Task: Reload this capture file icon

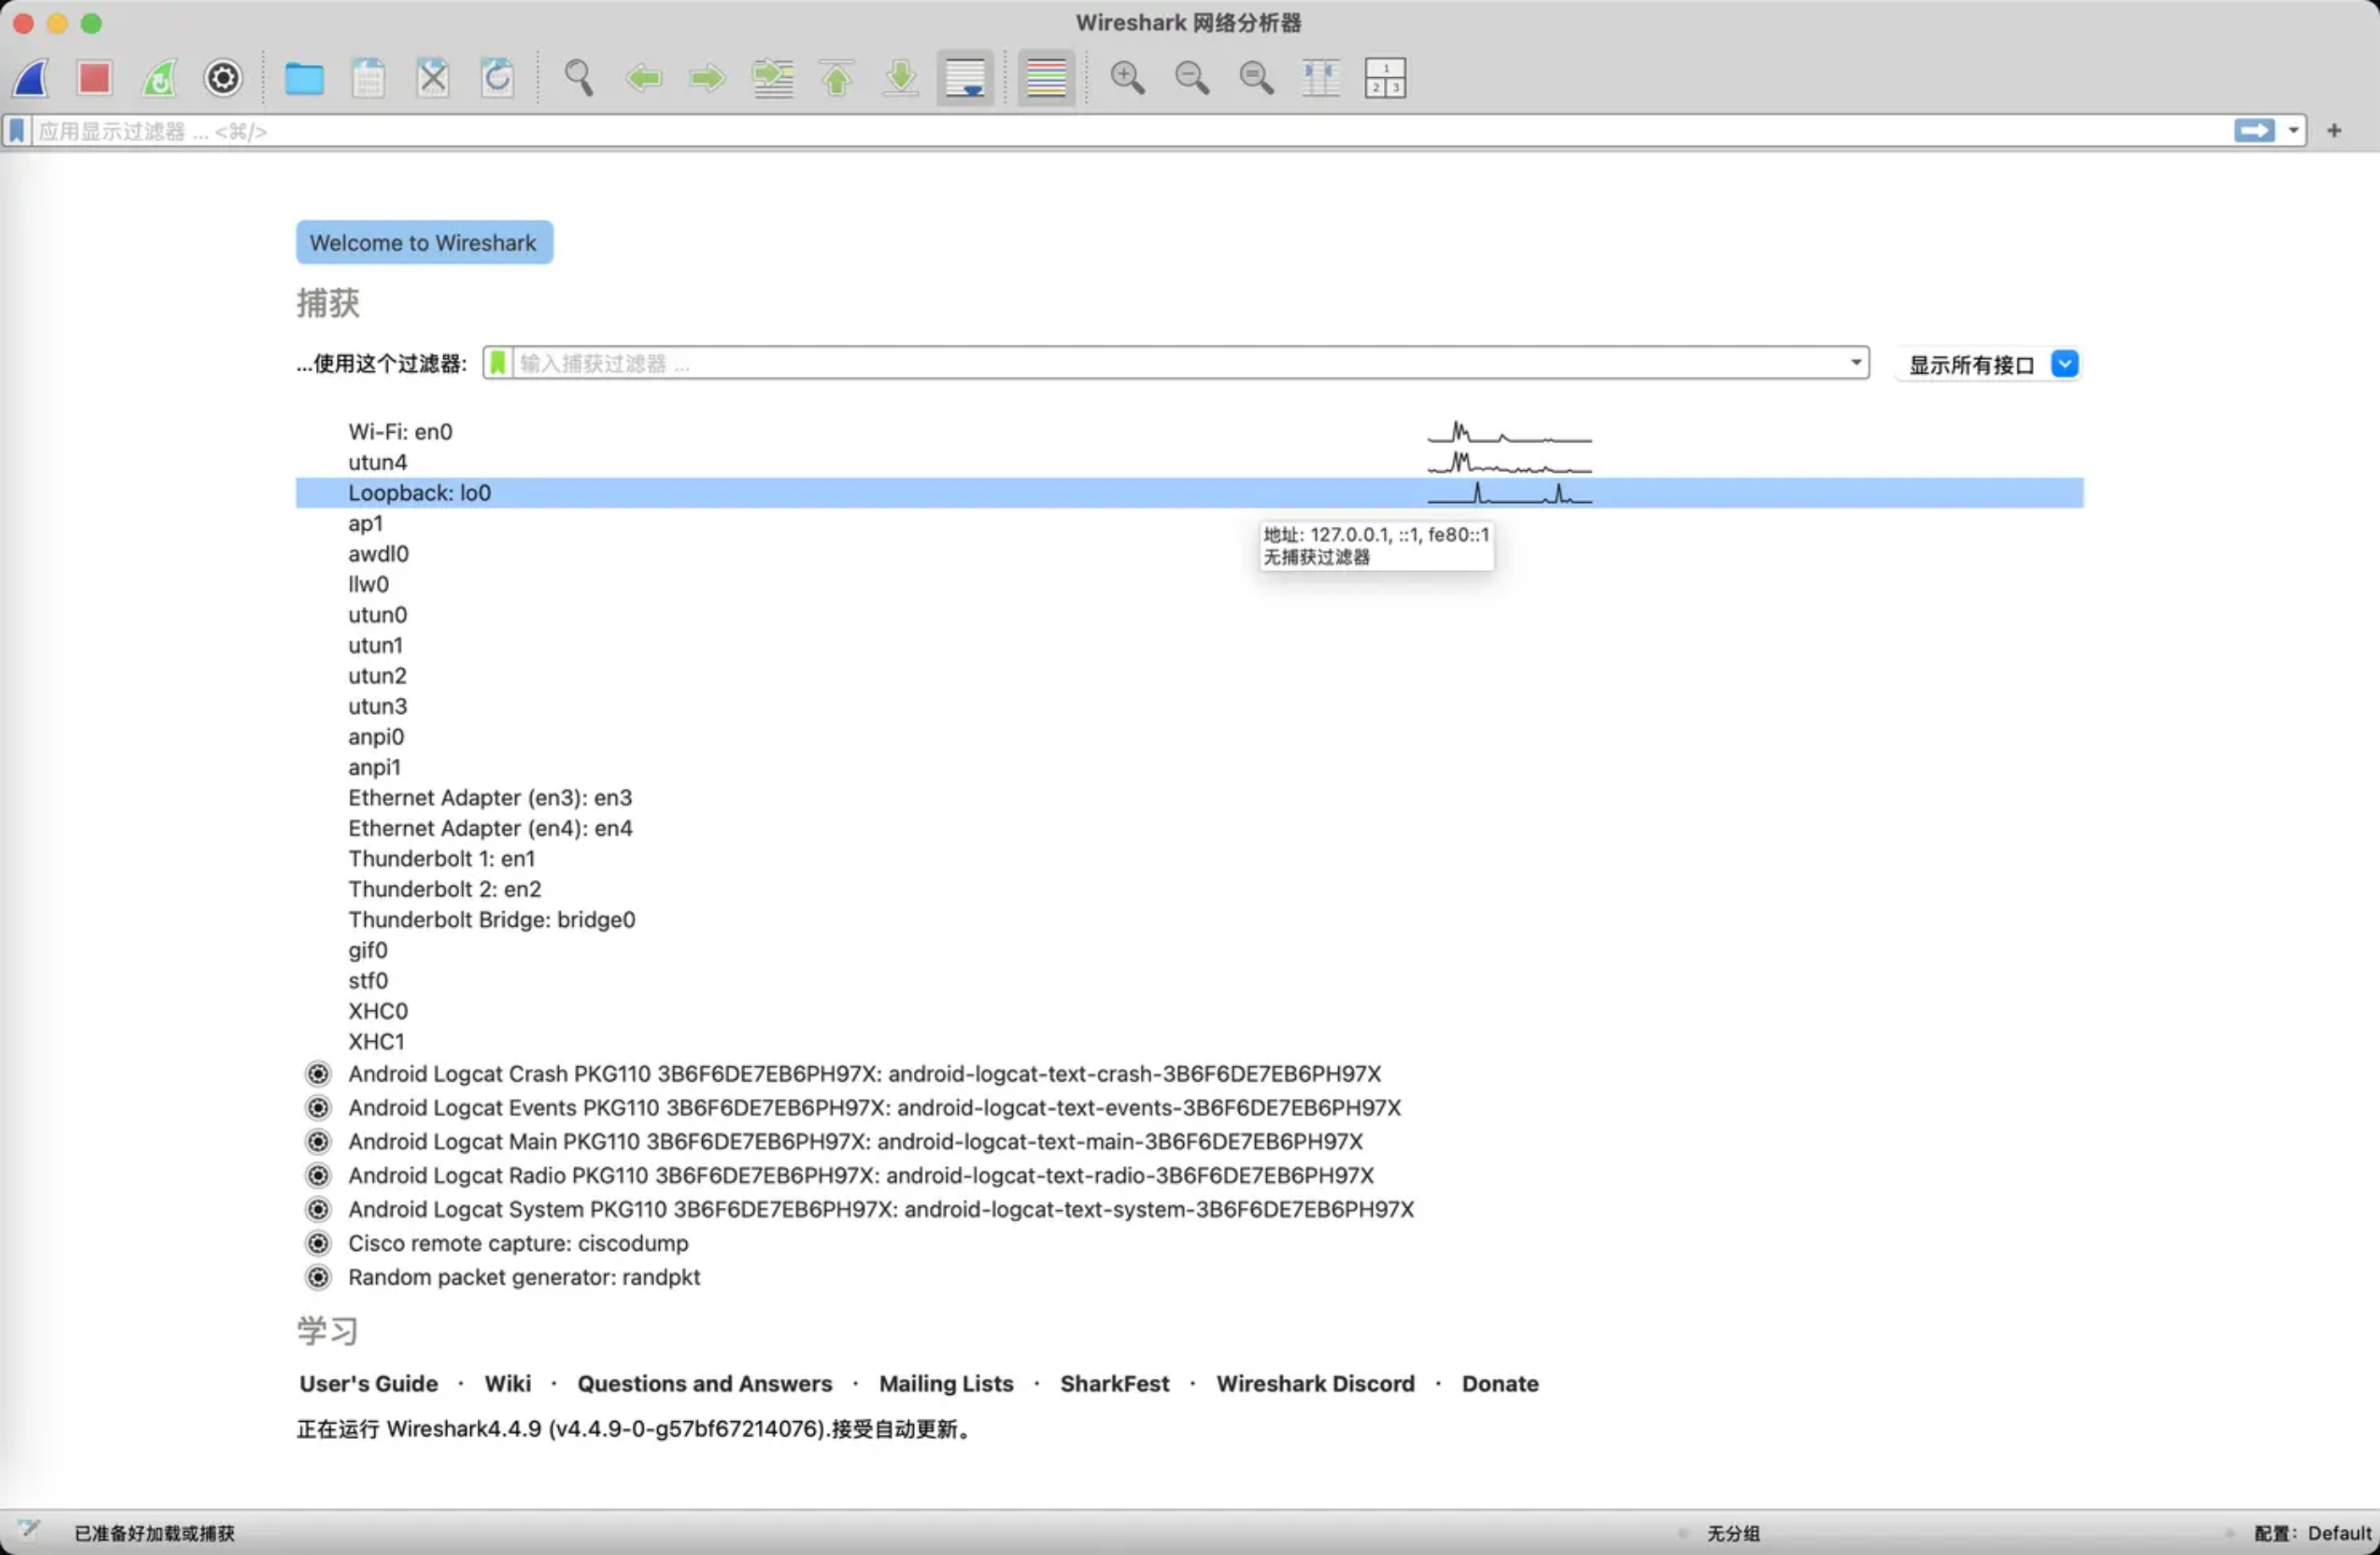Action: click(x=497, y=78)
